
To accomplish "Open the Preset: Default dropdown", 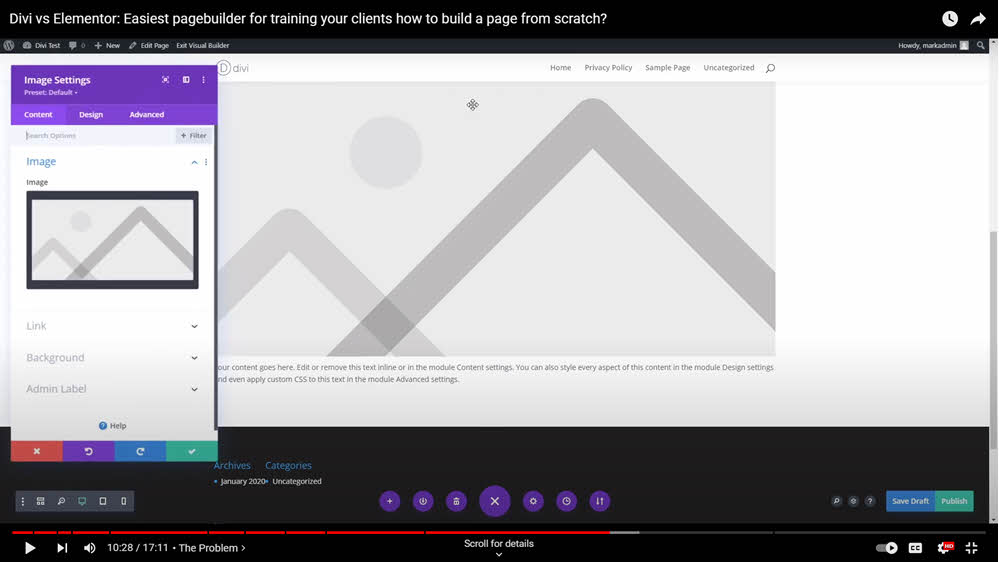I will click(51, 92).
